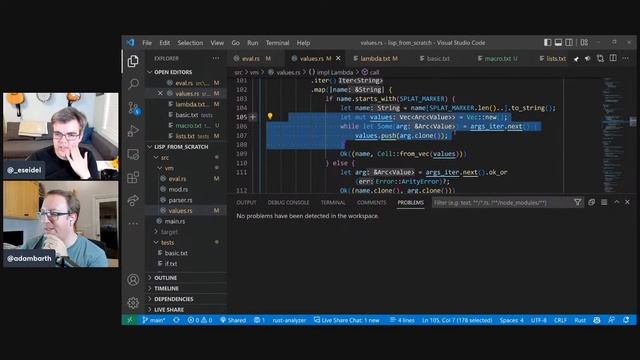Image resolution: width=640 pixels, height=360 pixels.
Task: Maximize the bottom panel with chevron
Action: click(x=617, y=202)
